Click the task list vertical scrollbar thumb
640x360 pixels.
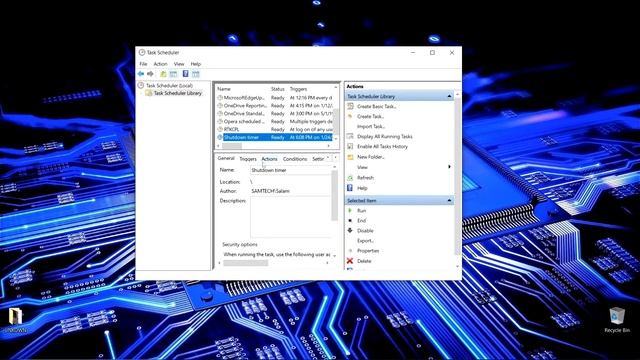[x=336, y=121]
